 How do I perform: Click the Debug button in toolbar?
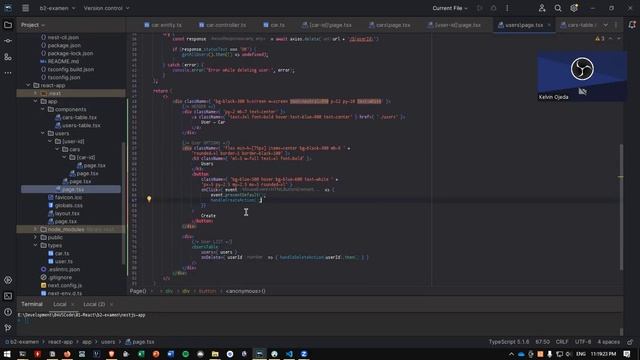pyautogui.click(x=493, y=8)
